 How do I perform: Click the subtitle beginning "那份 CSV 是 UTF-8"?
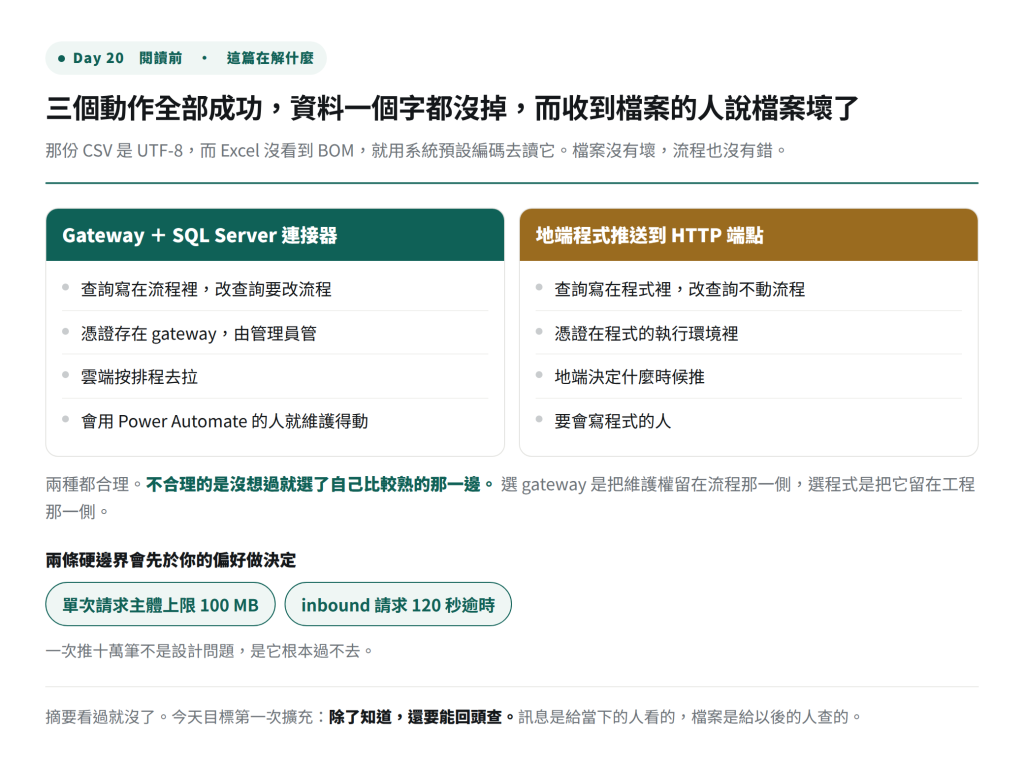[415, 151]
